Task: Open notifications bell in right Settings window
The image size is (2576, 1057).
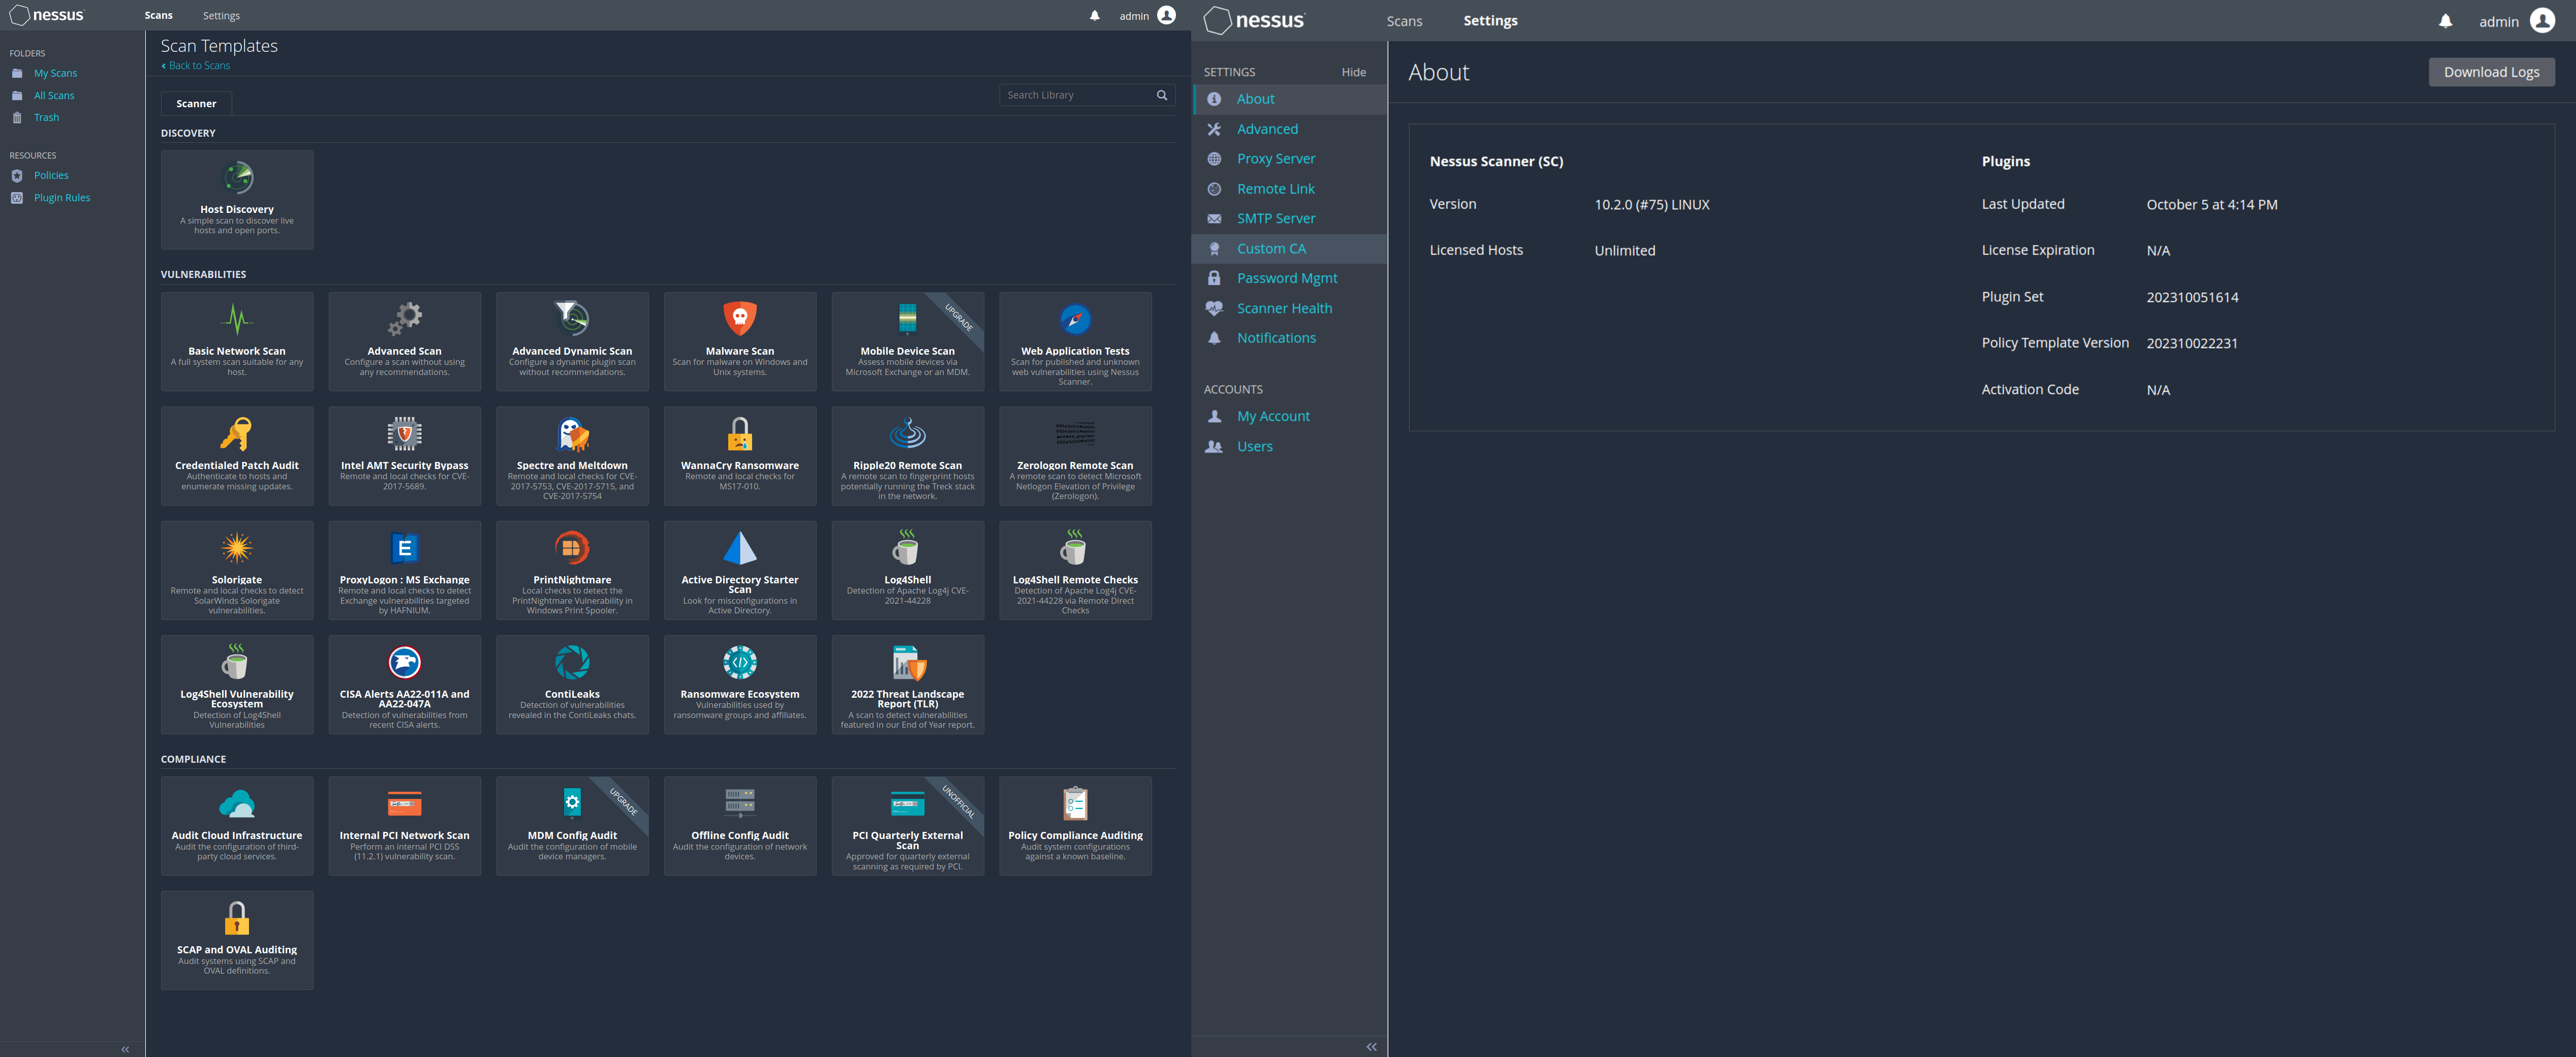Action: click(2445, 21)
